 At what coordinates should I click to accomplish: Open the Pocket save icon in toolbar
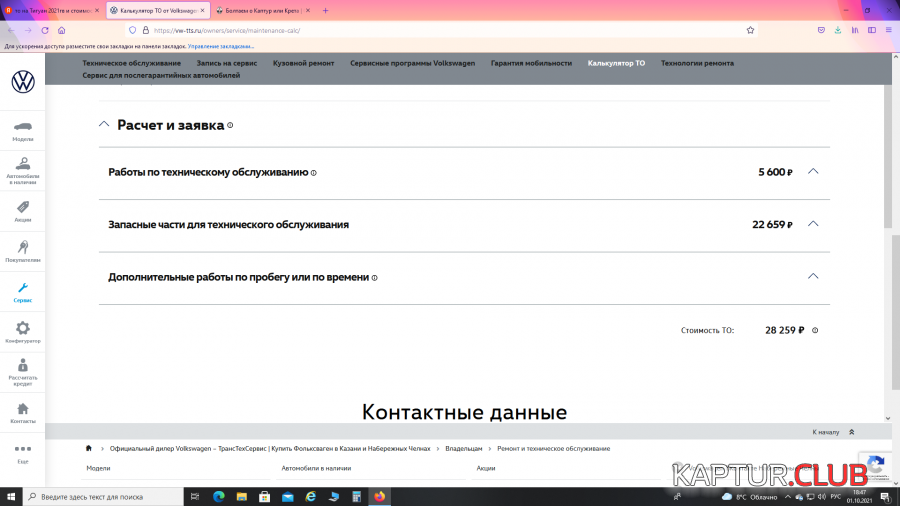(821, 30)
